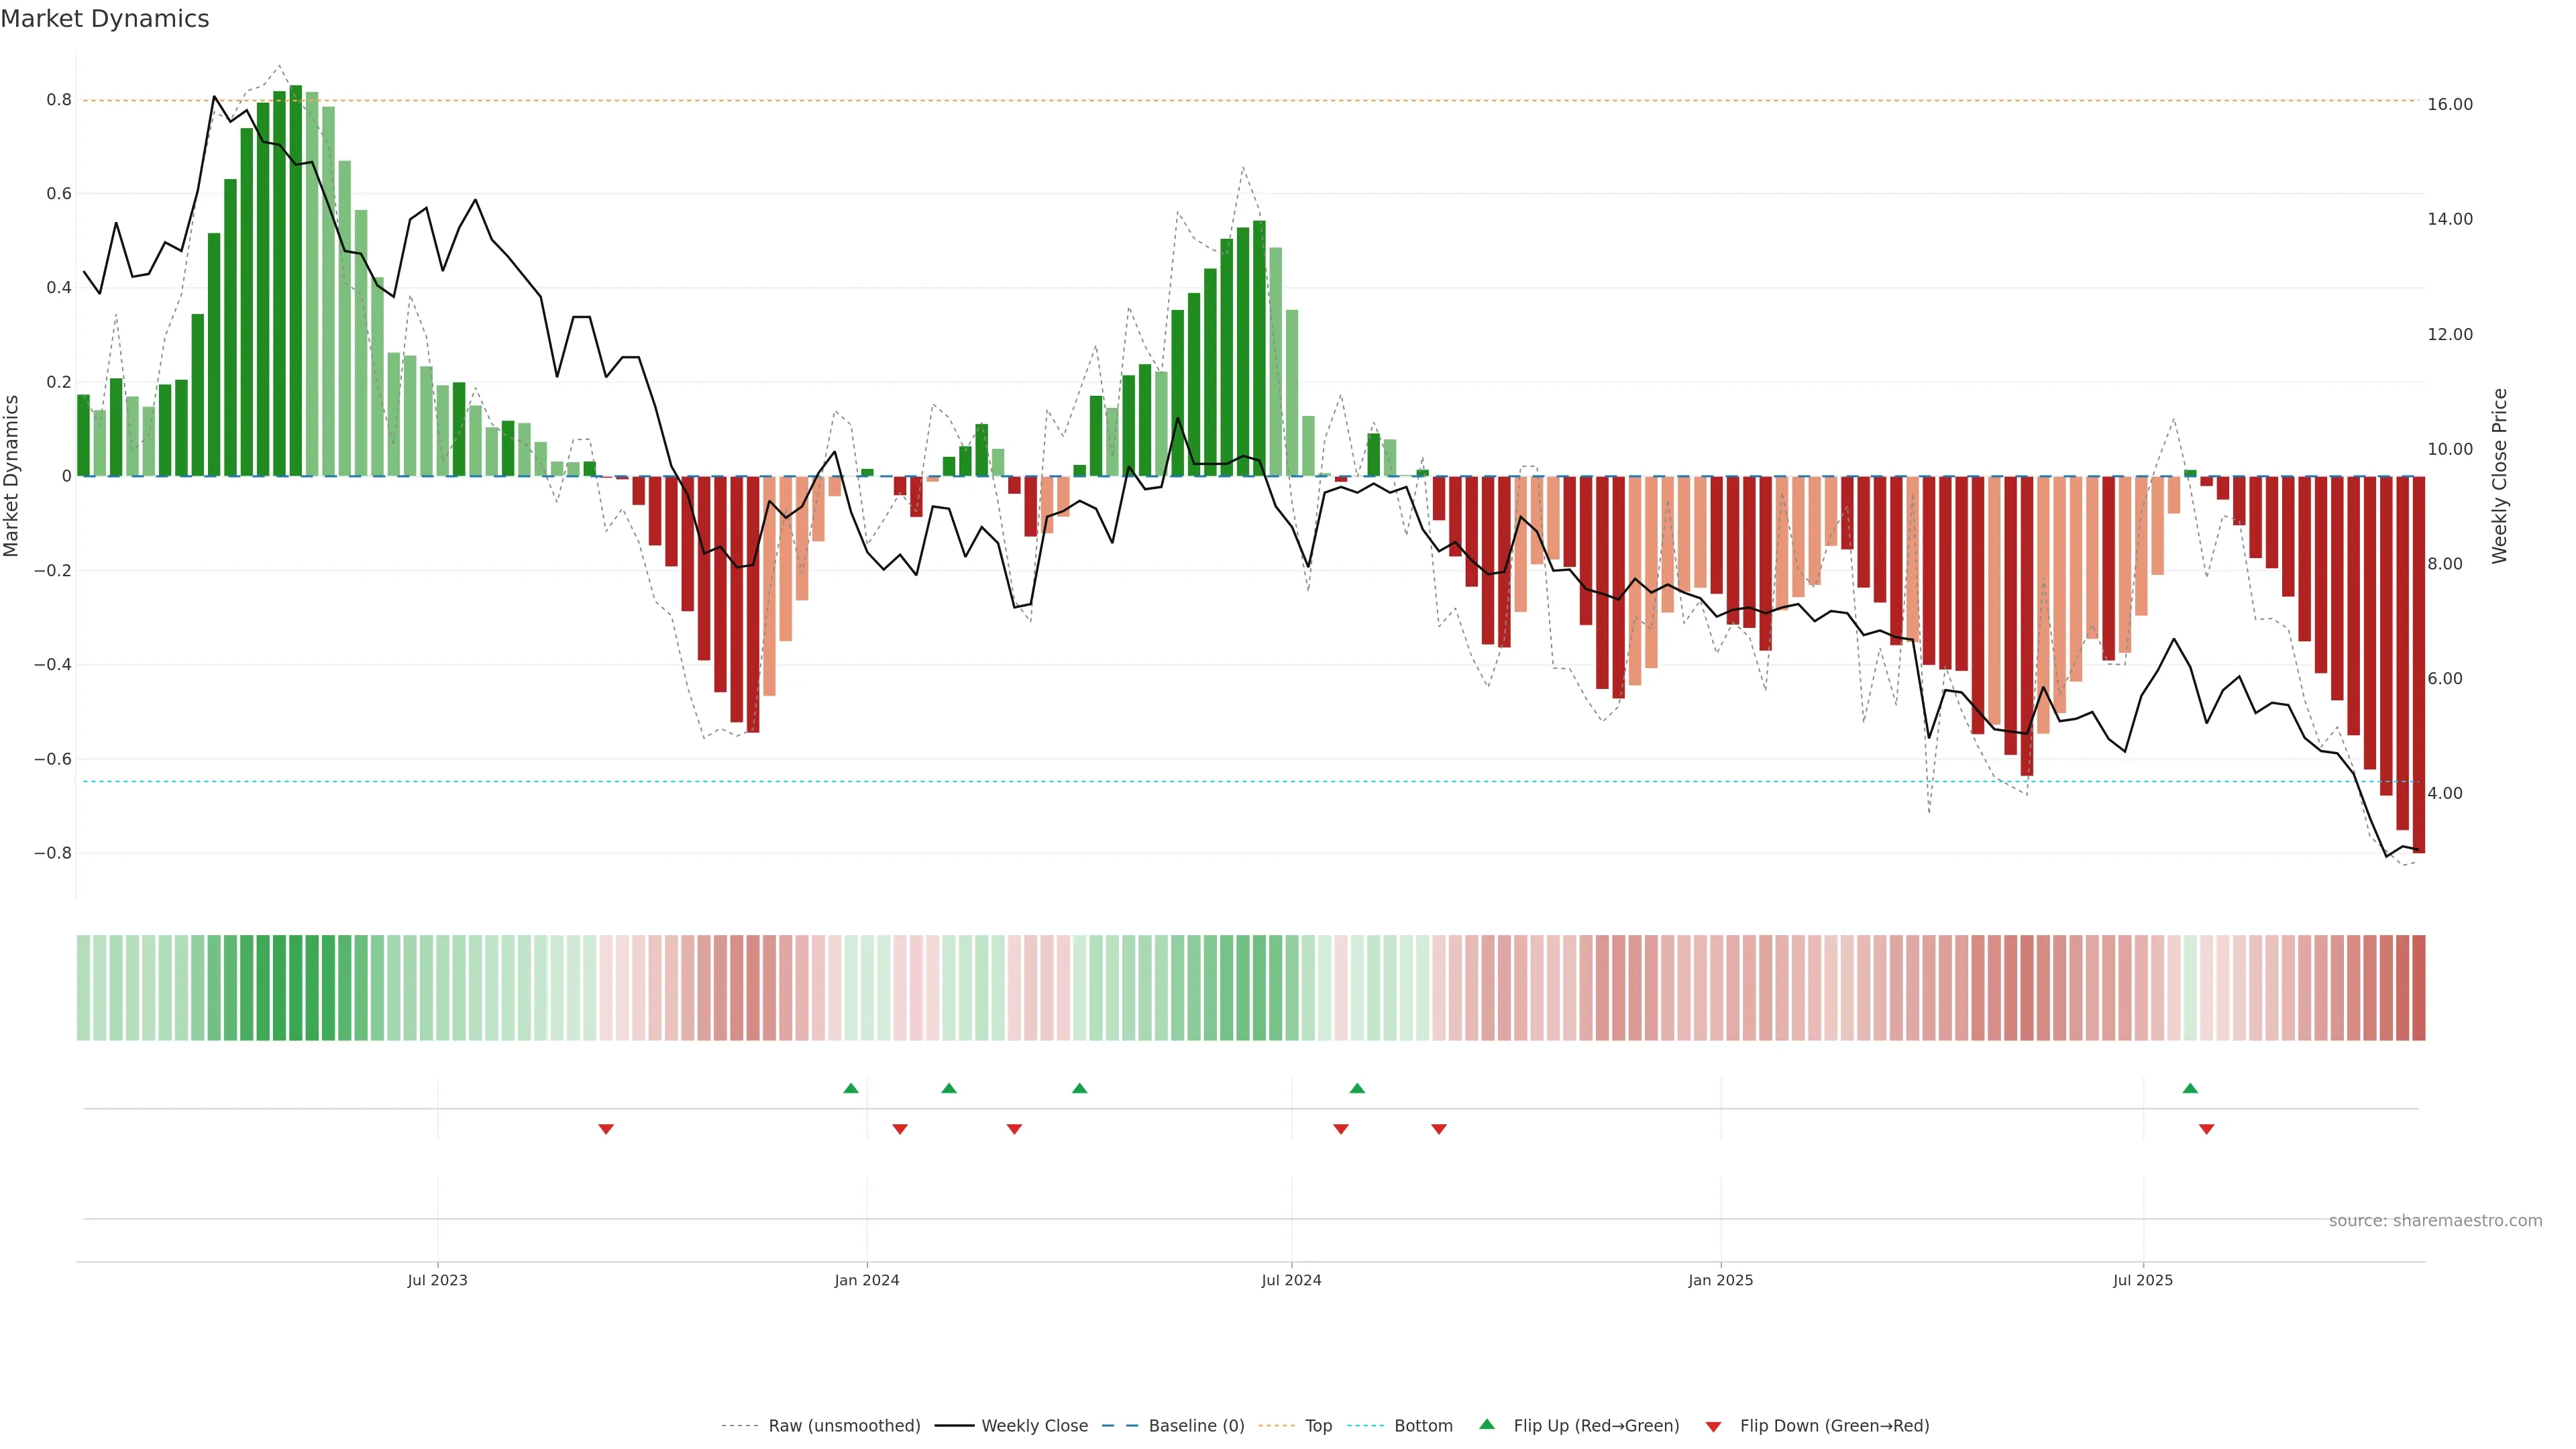Click the Jul 2024 x-axis label

[x=1291, y=1280]
